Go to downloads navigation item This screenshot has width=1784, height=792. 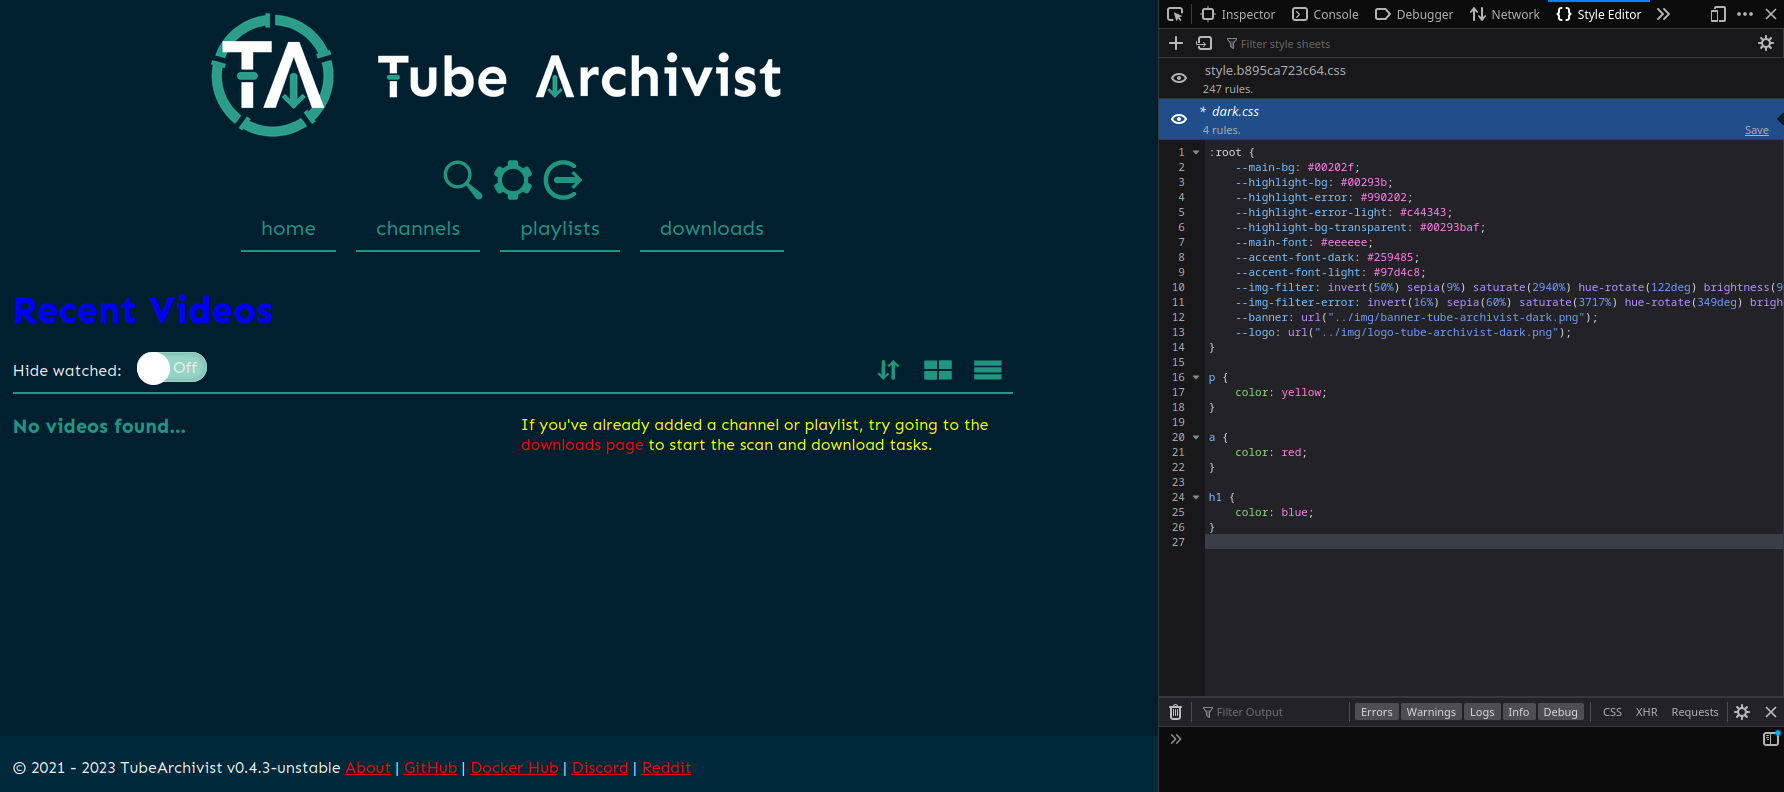click(712, 229)
